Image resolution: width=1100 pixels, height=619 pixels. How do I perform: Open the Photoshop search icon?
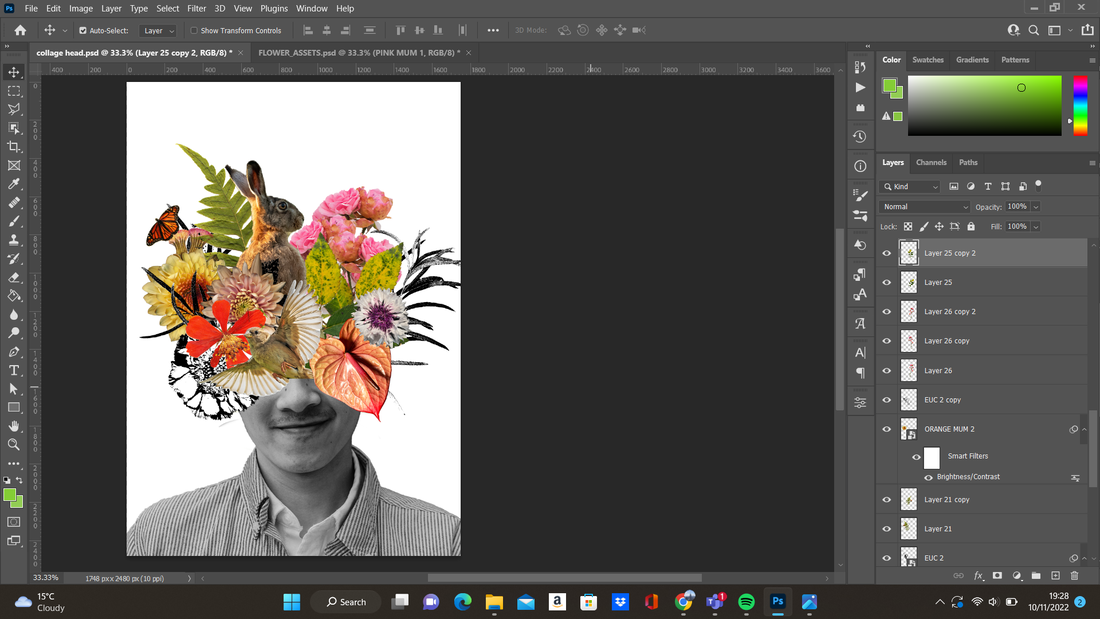[x=1033, y=30]
